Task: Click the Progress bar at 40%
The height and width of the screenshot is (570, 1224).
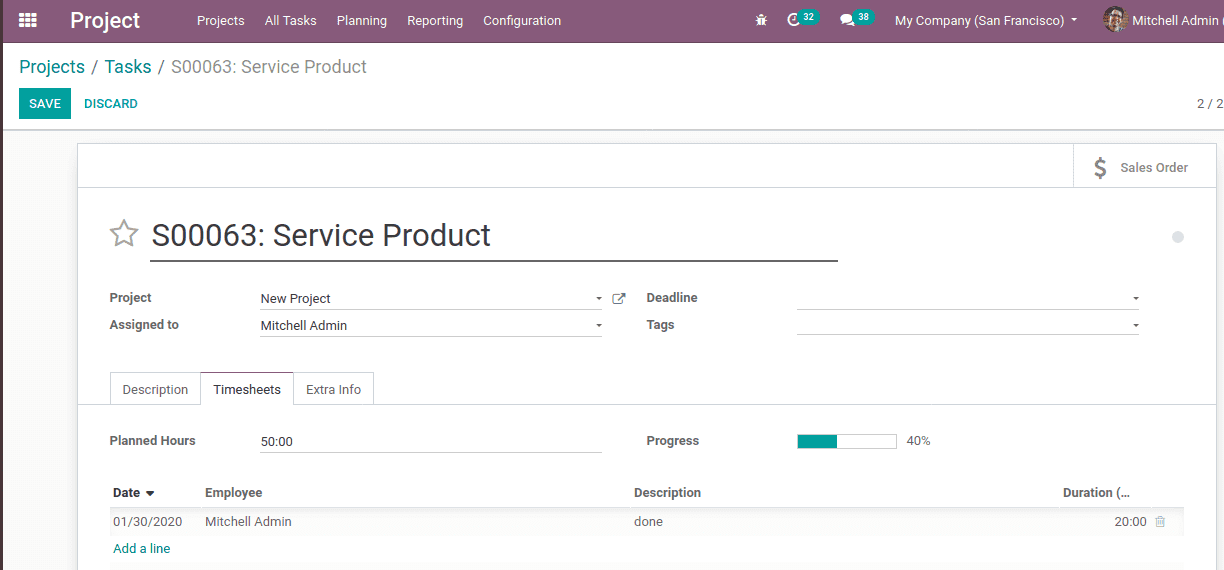Action: [x=847, y=441]
